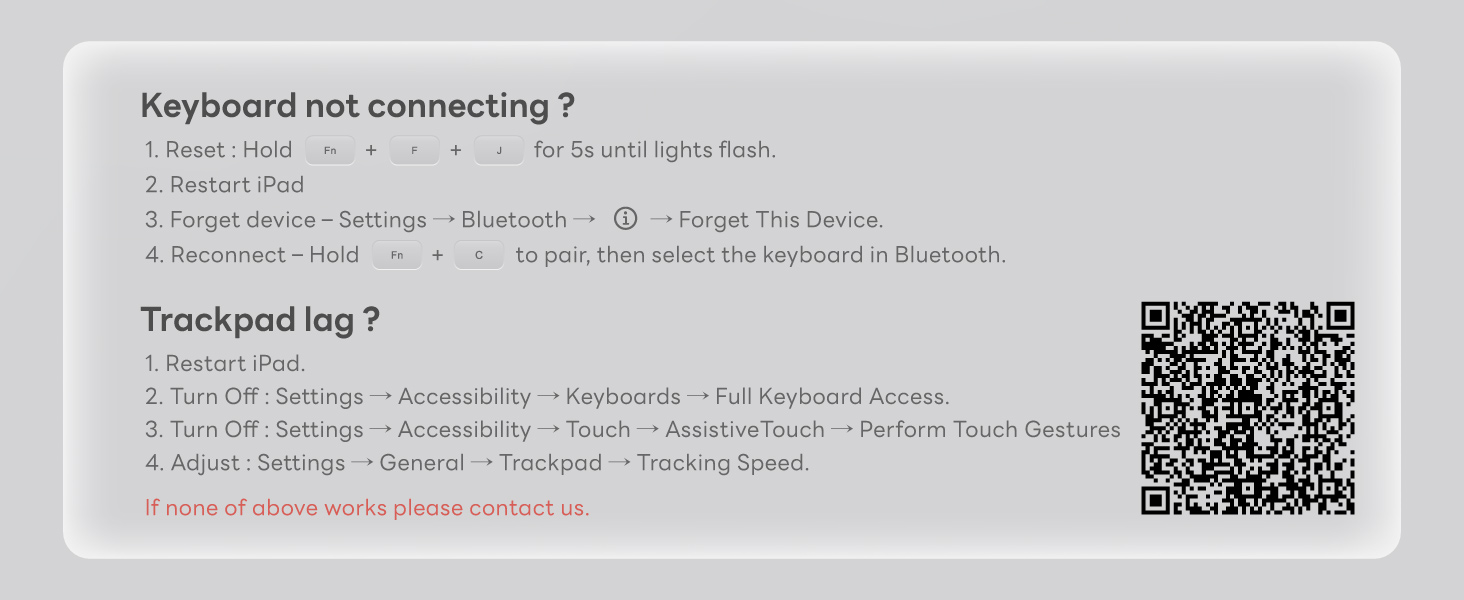The image size is (1464, 600).
Task: Click the circled info icon
Action: coord(625,219)
